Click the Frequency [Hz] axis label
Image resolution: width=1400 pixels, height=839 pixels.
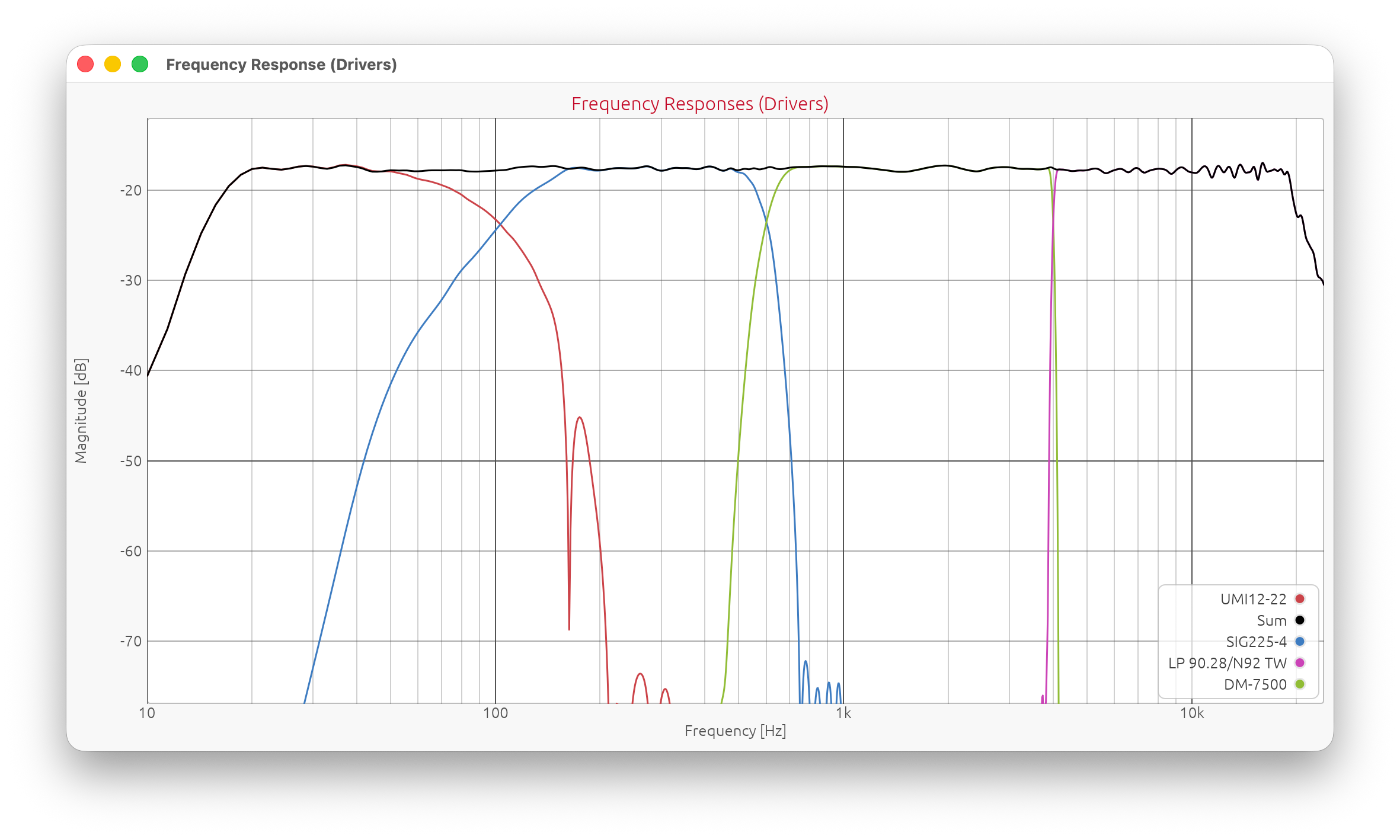coord(735,731)
